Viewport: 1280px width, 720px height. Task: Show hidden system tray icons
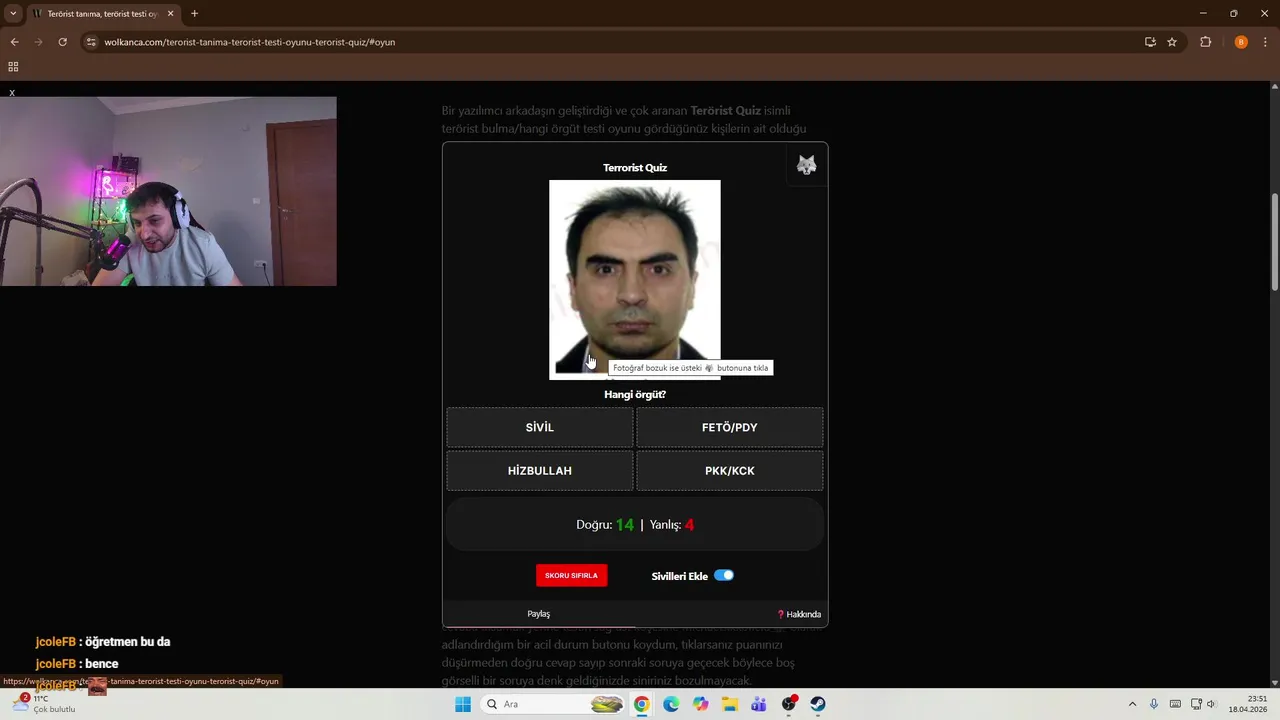coord(1132,704)
